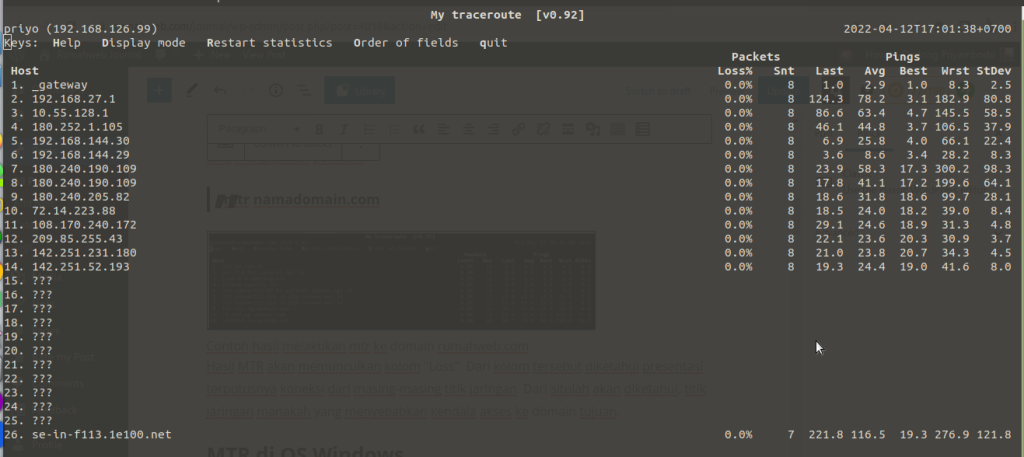Click the namadomain.com heading text
1024x457 pixels.
click(x=316, y=200)
